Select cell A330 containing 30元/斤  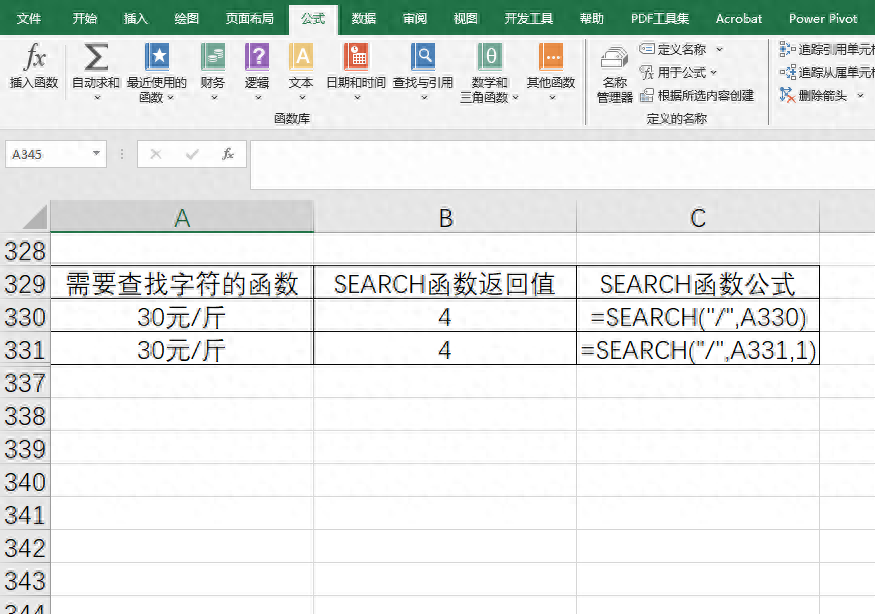pyautogui.click(x=182, y=316)
